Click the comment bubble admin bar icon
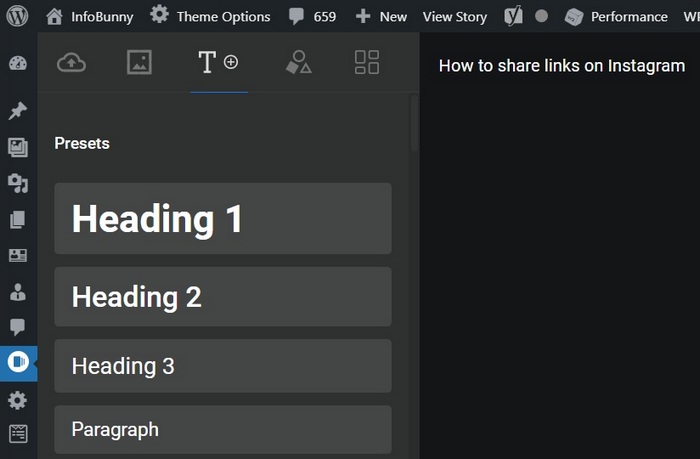Image resolution: width=700 pixels, height=459 pixels. pyautogui.click(x=296, y=17)
